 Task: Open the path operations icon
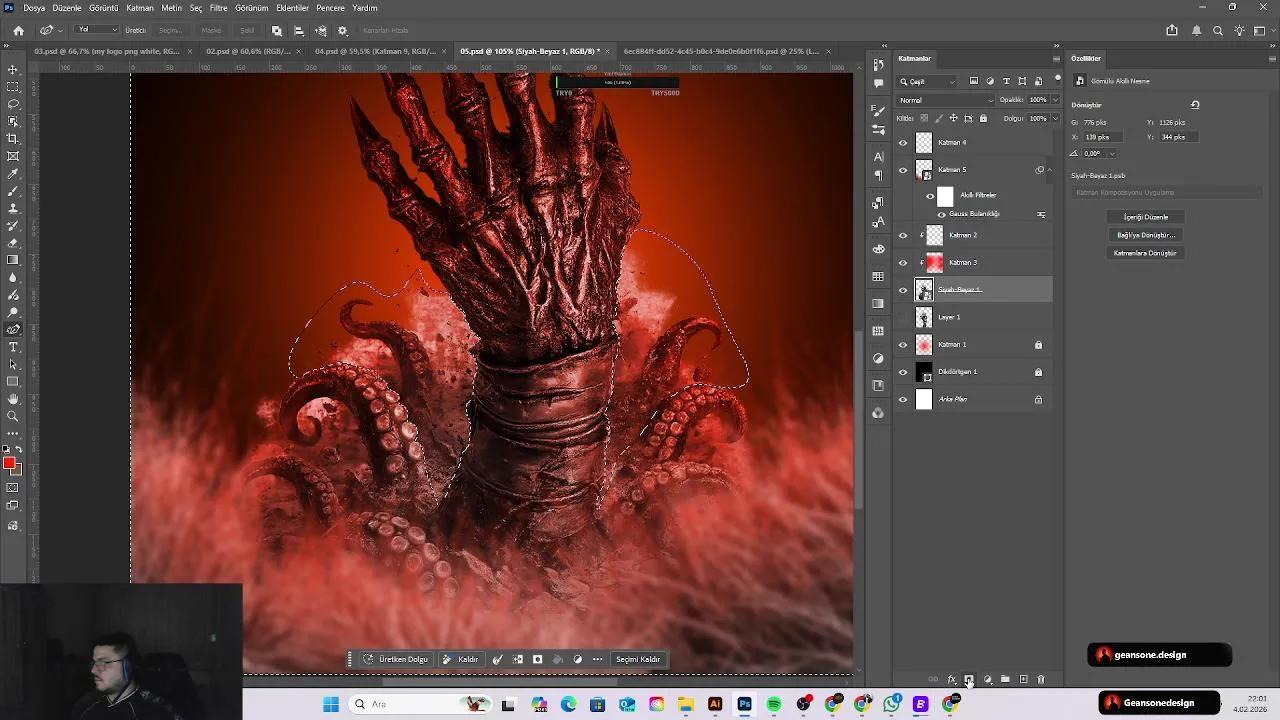[277, 30]
